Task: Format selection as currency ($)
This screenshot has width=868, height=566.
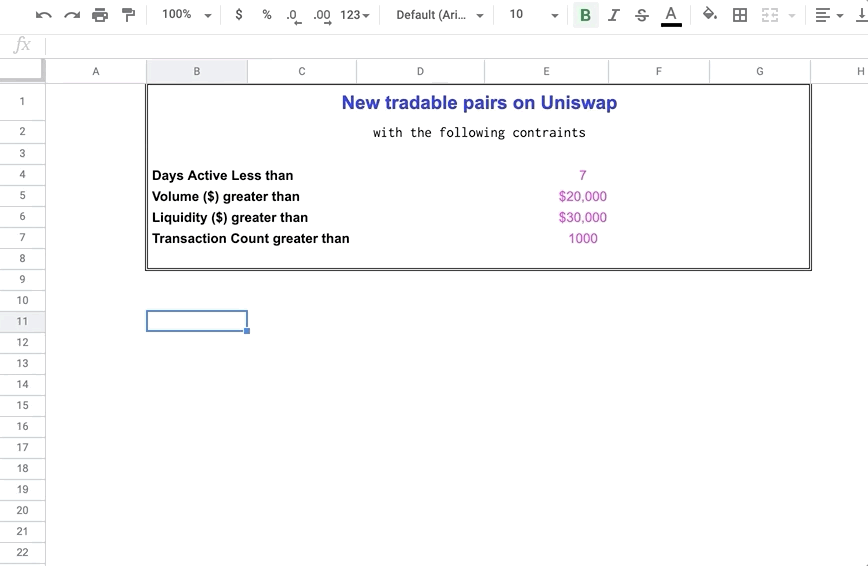Action: [238, 15]
